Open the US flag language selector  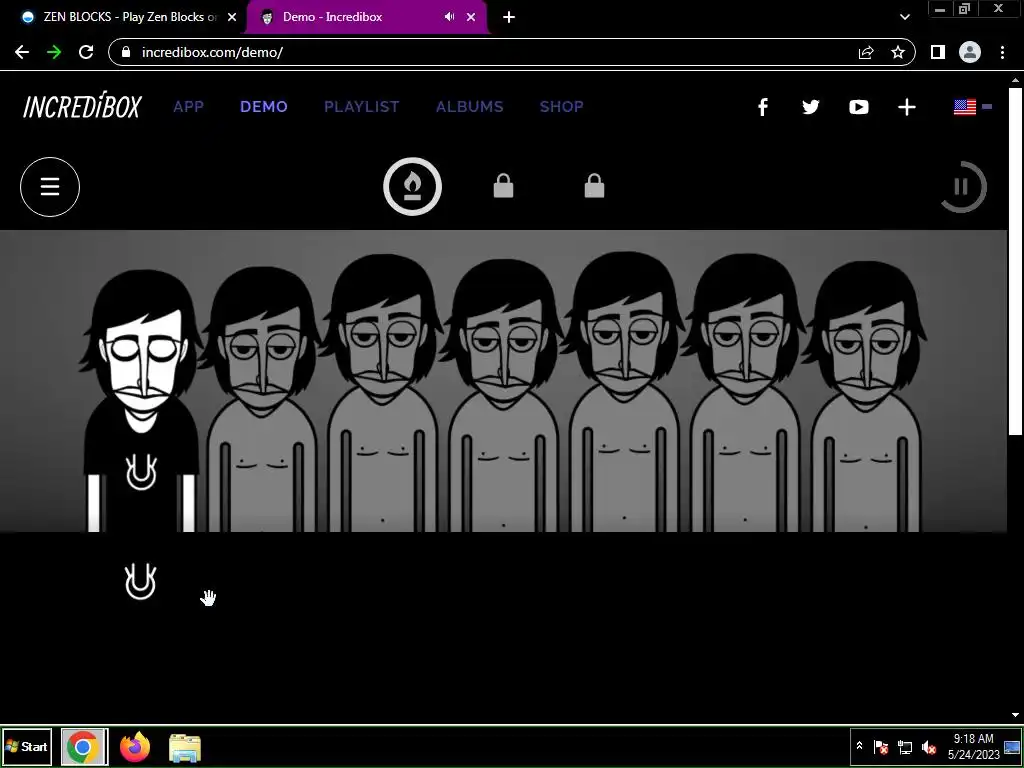click(972, 106)
